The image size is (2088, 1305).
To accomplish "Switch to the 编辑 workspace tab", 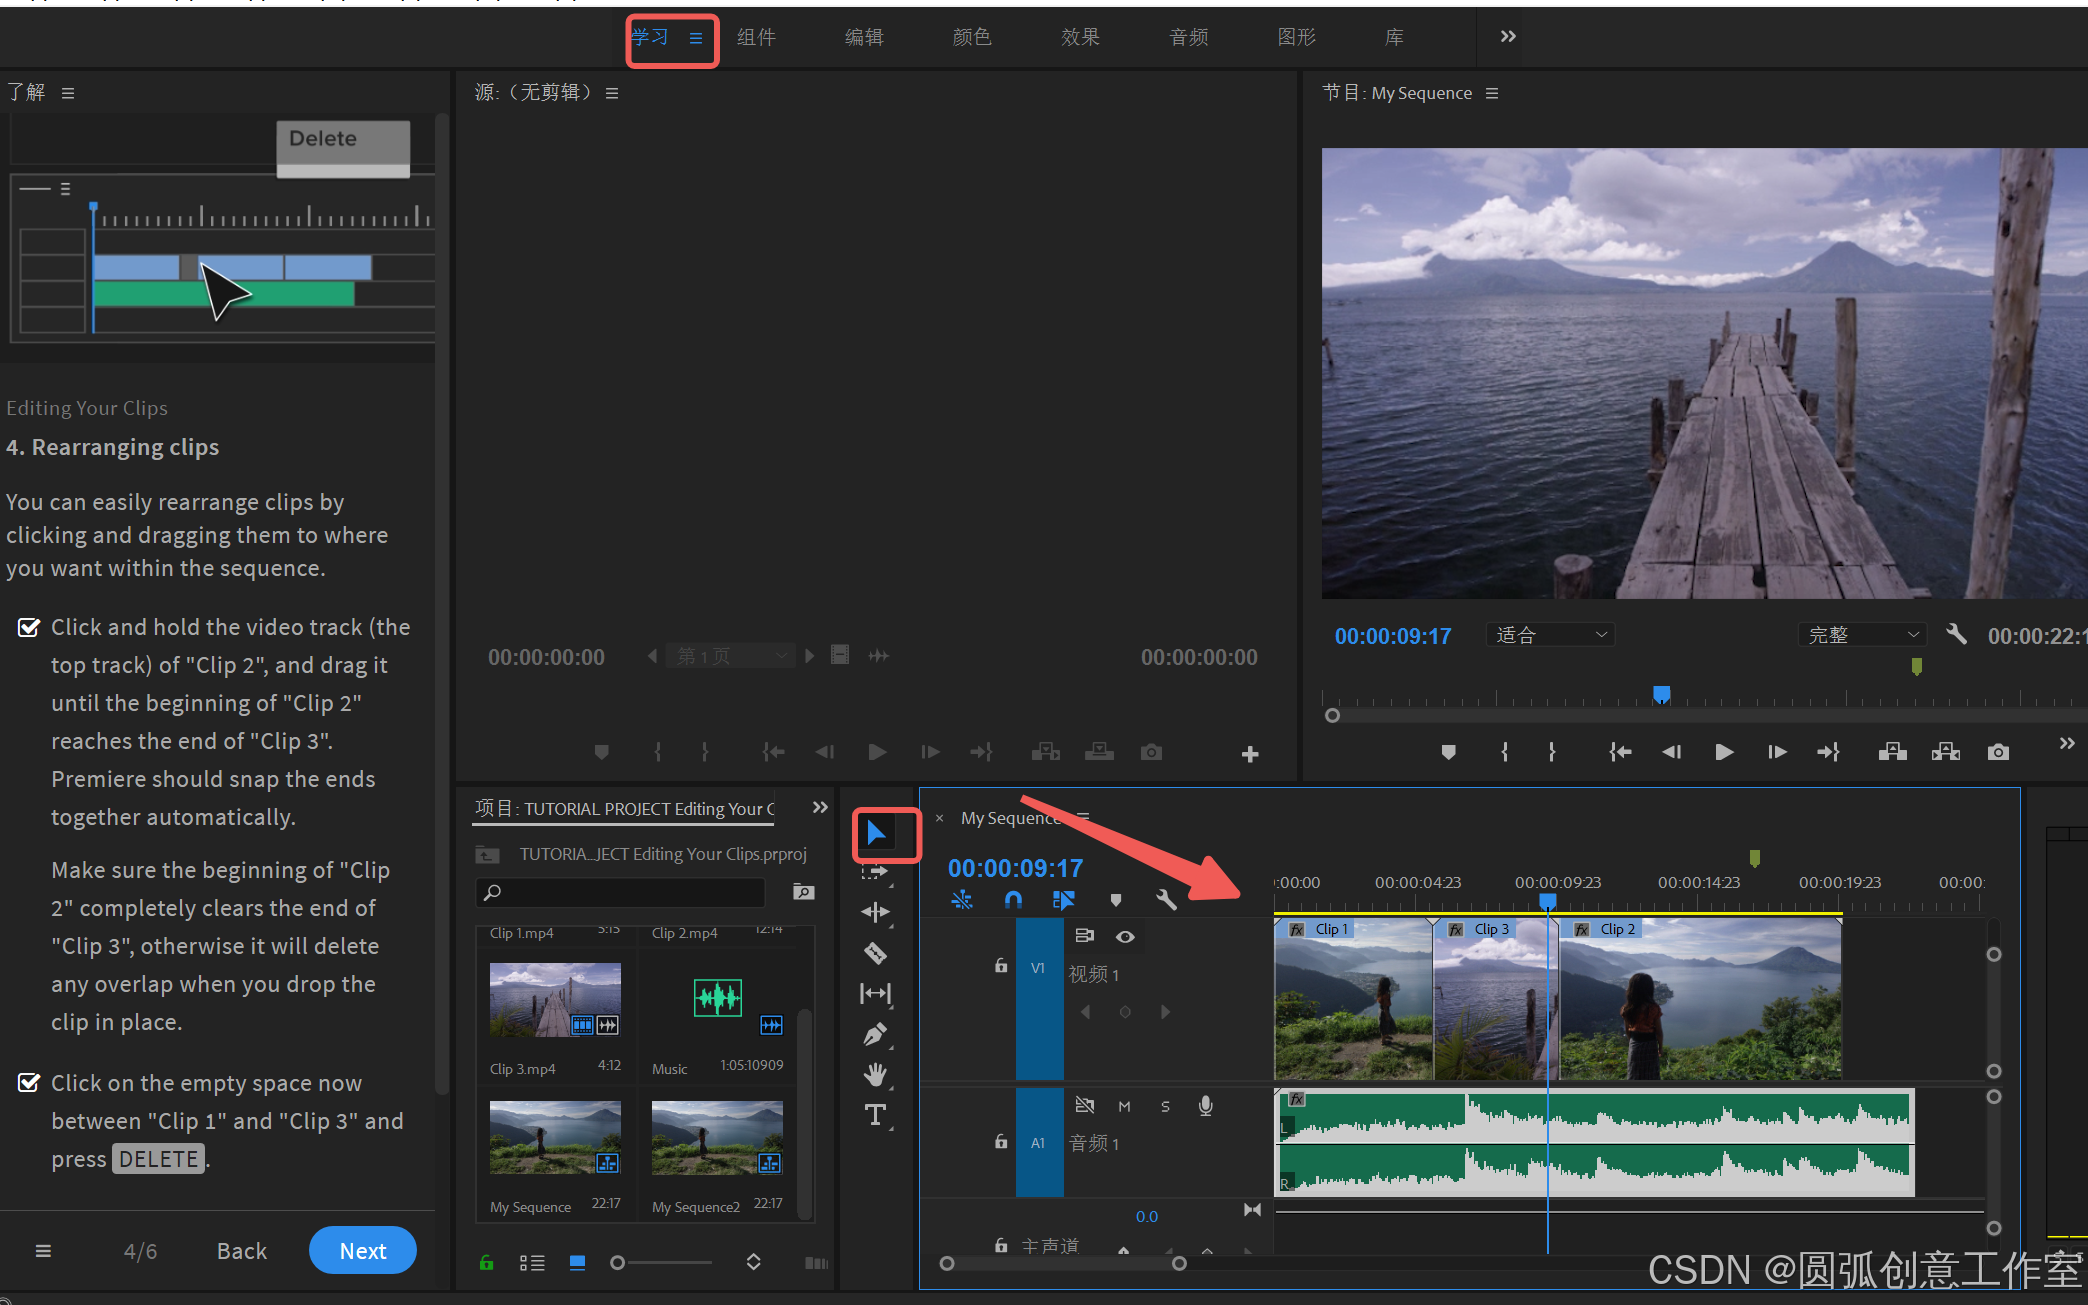I will (x=864, y=37).
